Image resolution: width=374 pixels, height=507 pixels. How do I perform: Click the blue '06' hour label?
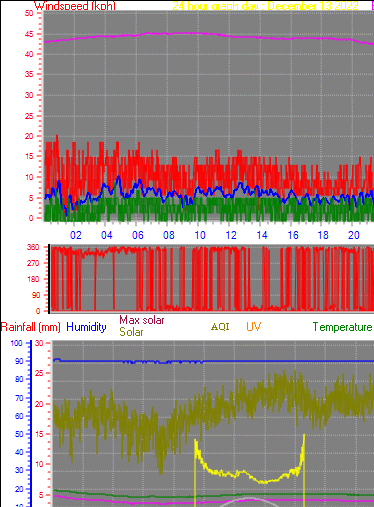(x=138, y=235)
